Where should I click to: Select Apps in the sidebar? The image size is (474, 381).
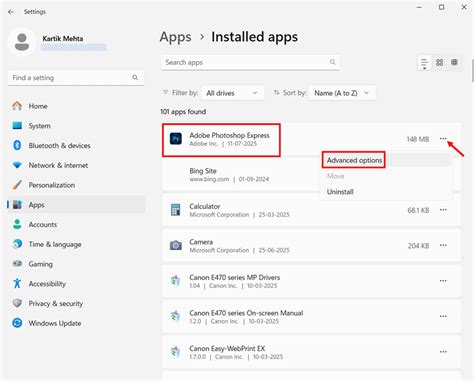coord(76,205)
